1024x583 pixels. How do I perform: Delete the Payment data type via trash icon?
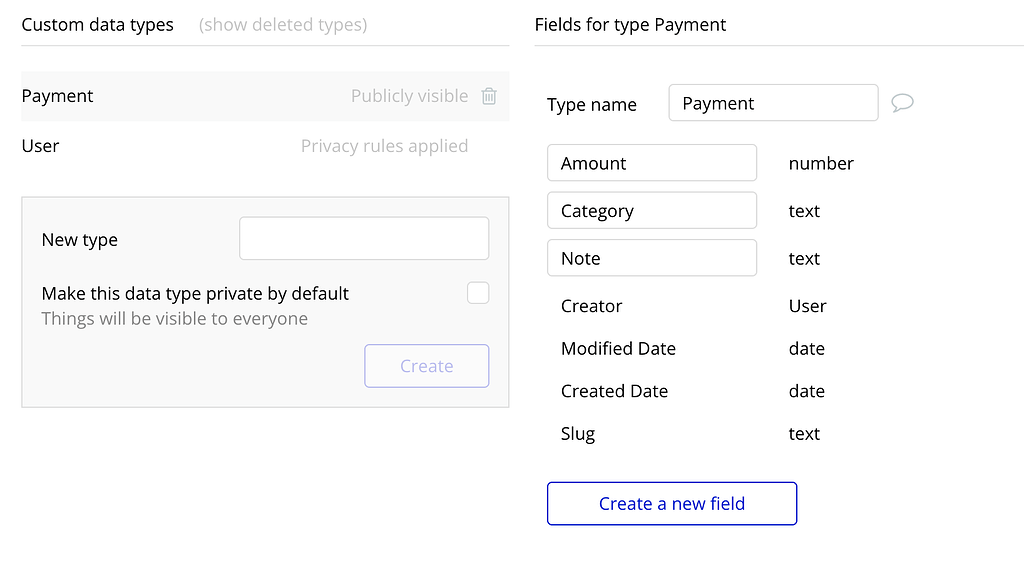pyautogui.click(x=489, y=96)
